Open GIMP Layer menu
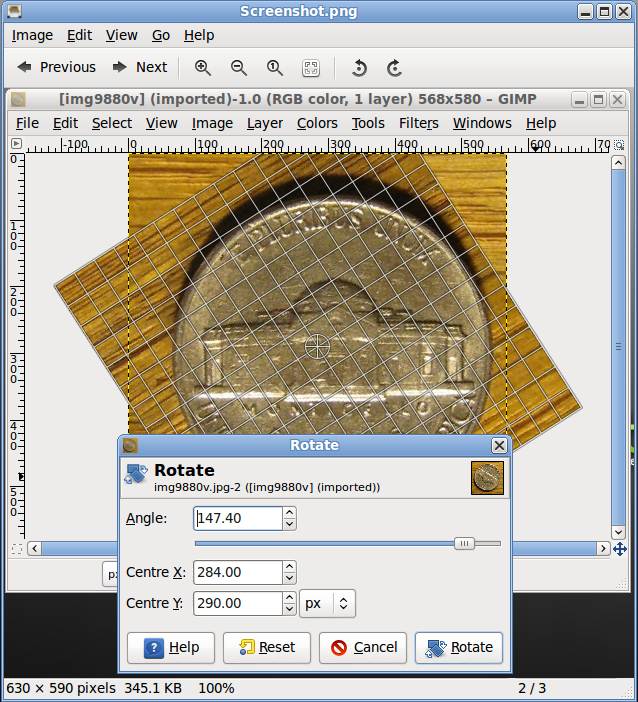The width and height of the screenshot is (638, 702). (265, 123)
